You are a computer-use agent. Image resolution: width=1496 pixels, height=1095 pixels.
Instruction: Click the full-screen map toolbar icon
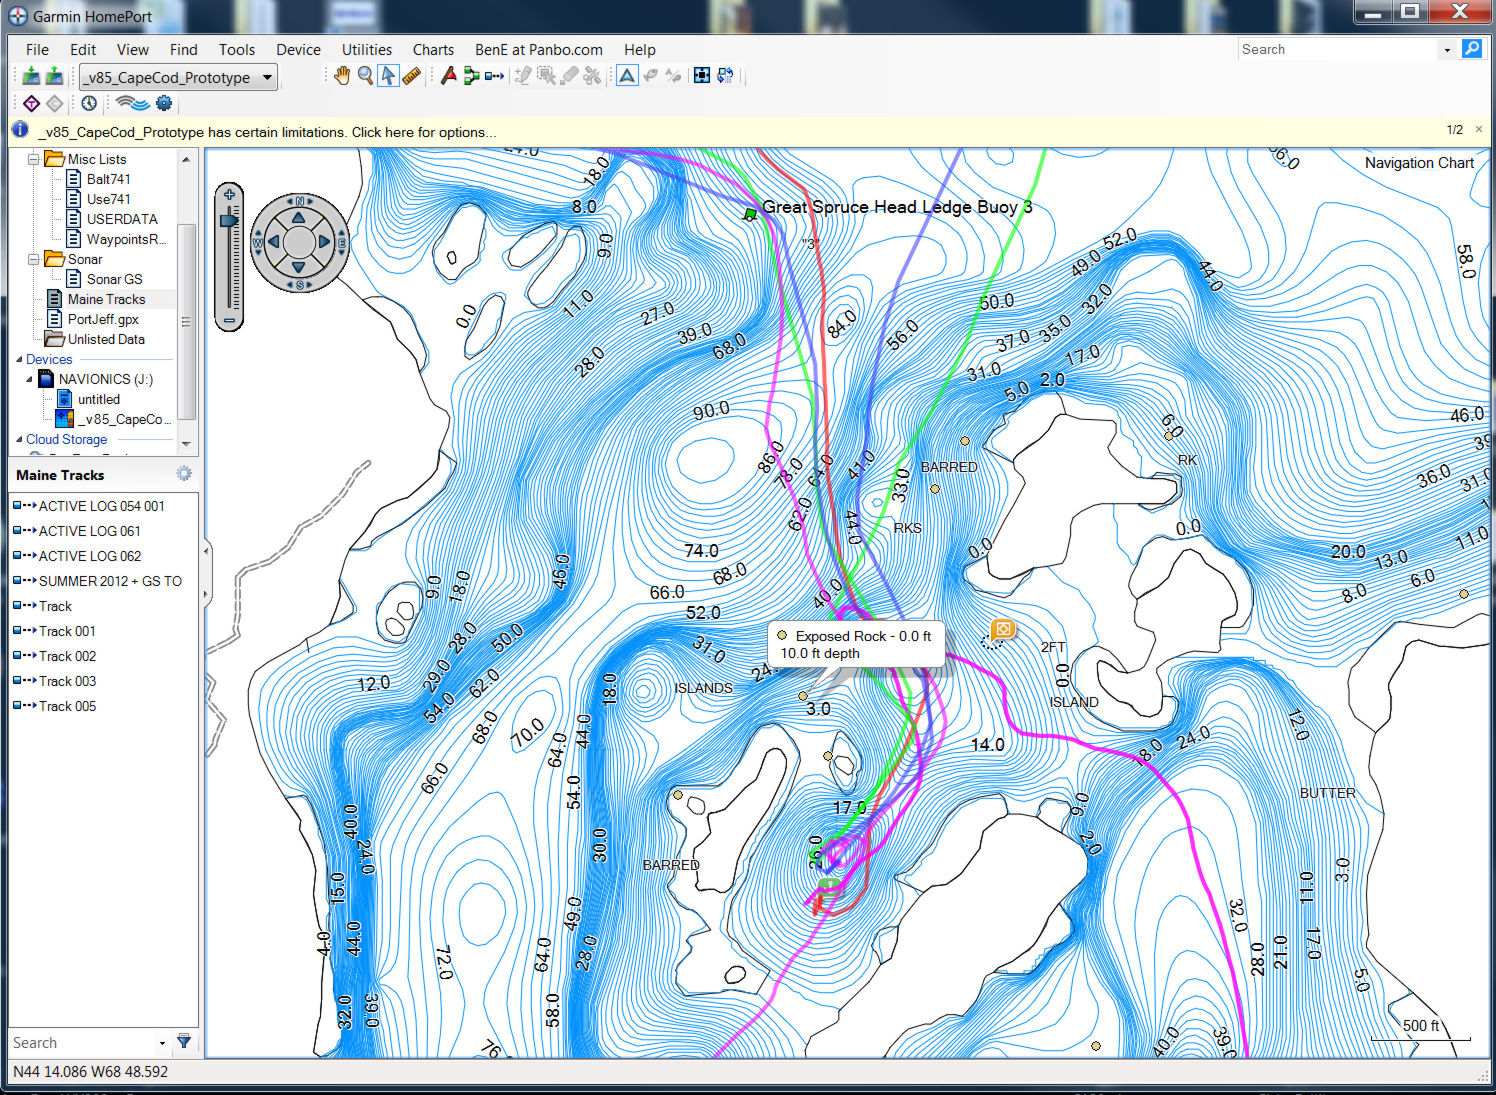(x=702, y=76)
